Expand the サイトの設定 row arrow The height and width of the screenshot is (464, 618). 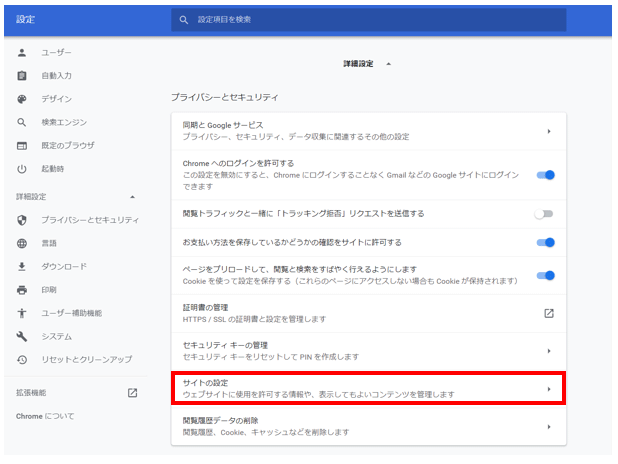[x=548, y=388]
